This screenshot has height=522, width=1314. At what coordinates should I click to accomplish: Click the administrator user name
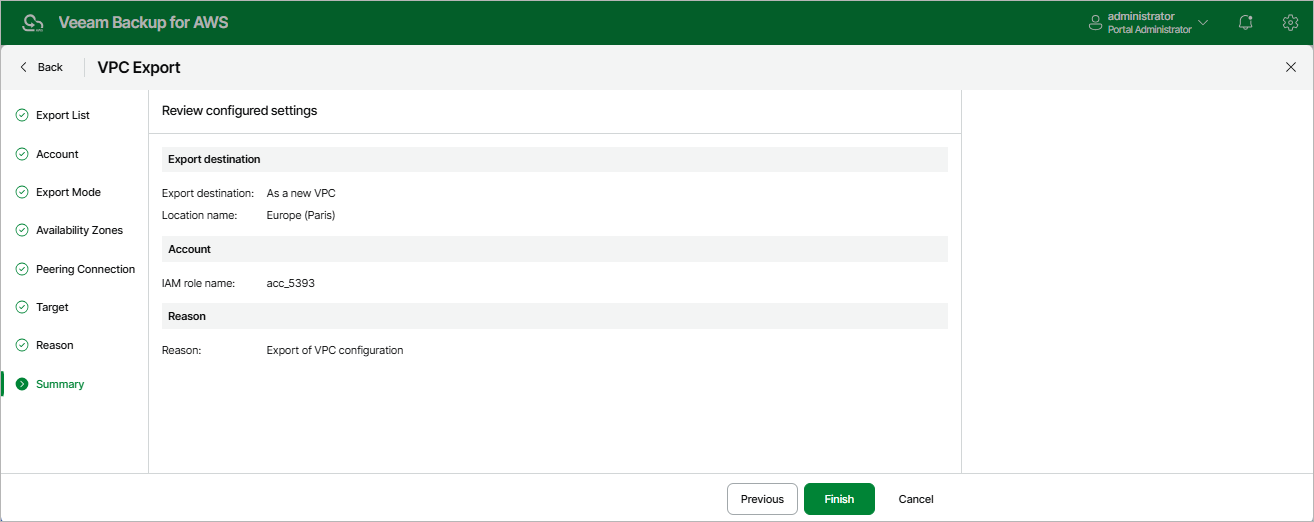1141,16
